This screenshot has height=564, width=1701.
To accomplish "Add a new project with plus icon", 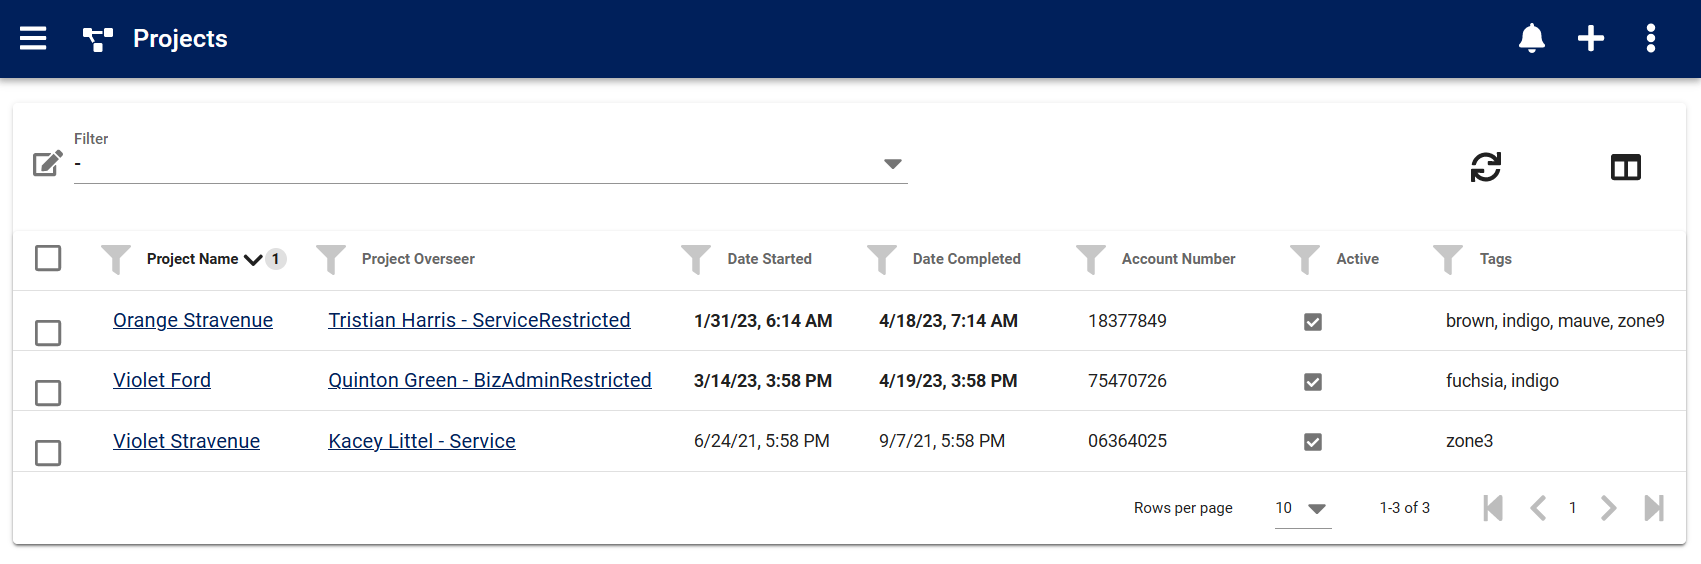I will (1590, 39).
